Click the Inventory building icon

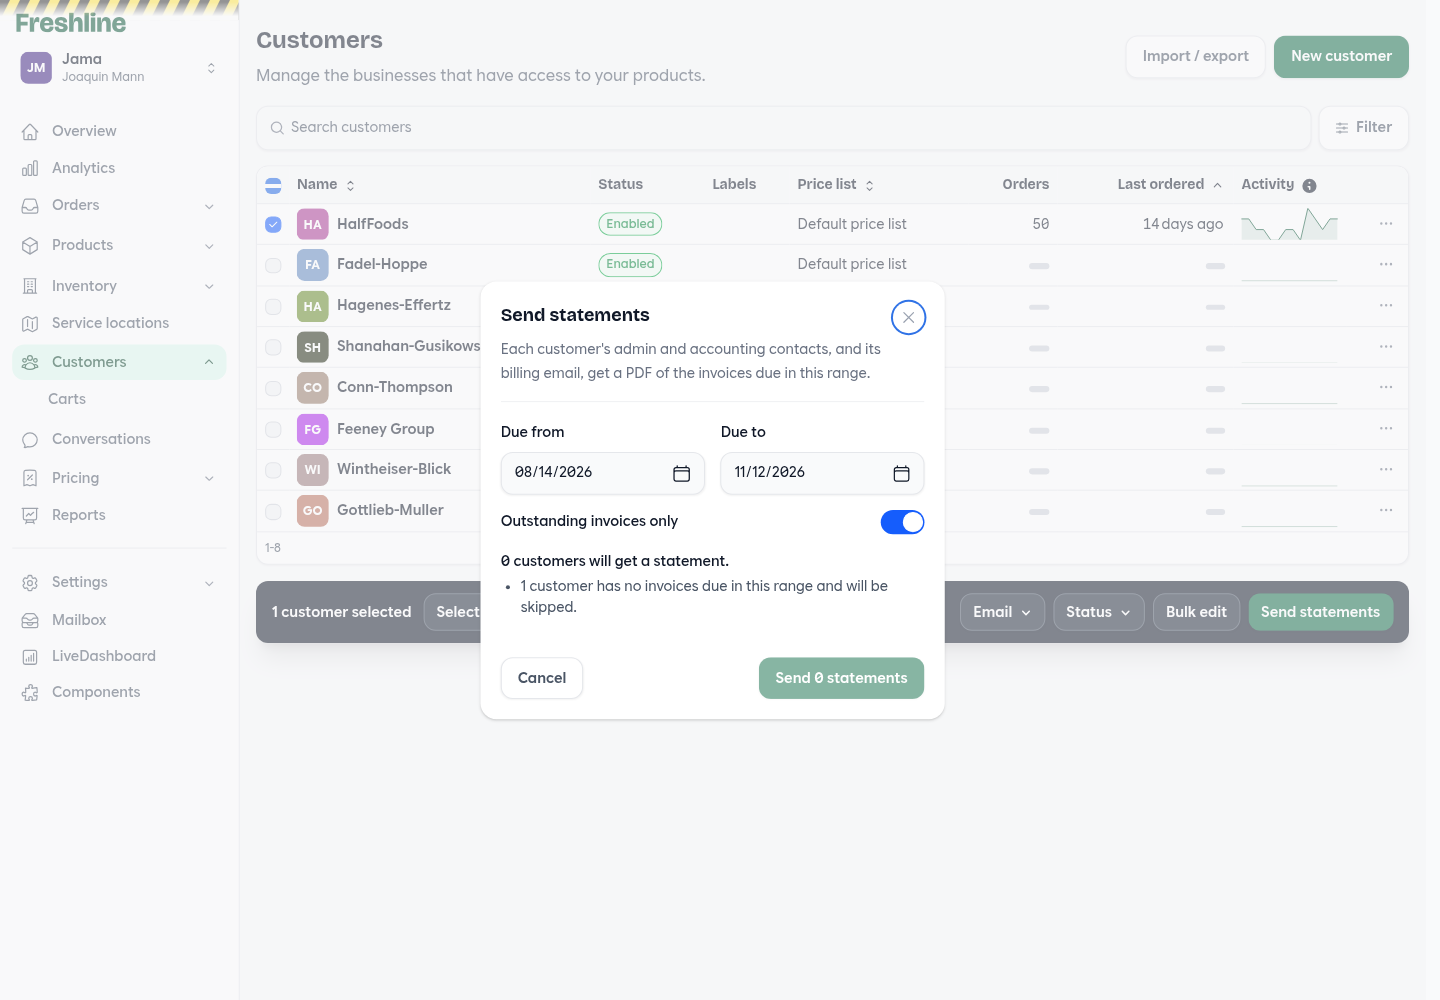pos(30,286)
